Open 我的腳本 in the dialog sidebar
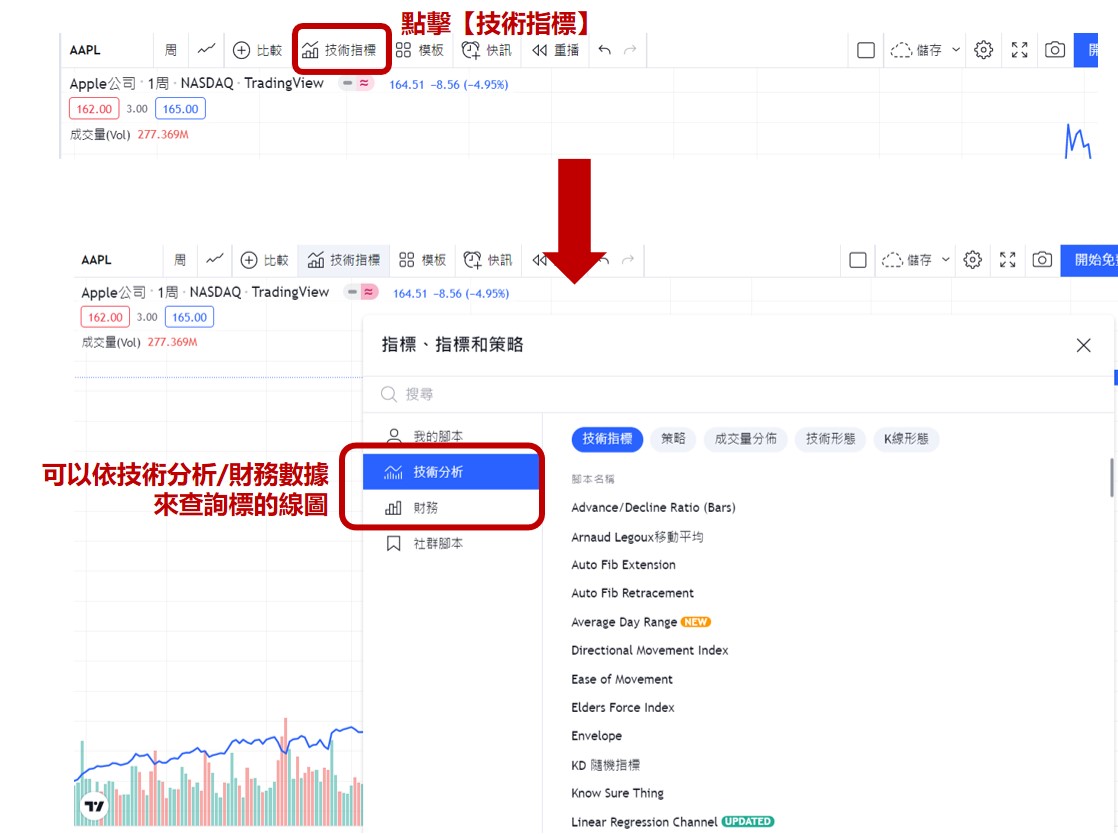 (452, 436)
